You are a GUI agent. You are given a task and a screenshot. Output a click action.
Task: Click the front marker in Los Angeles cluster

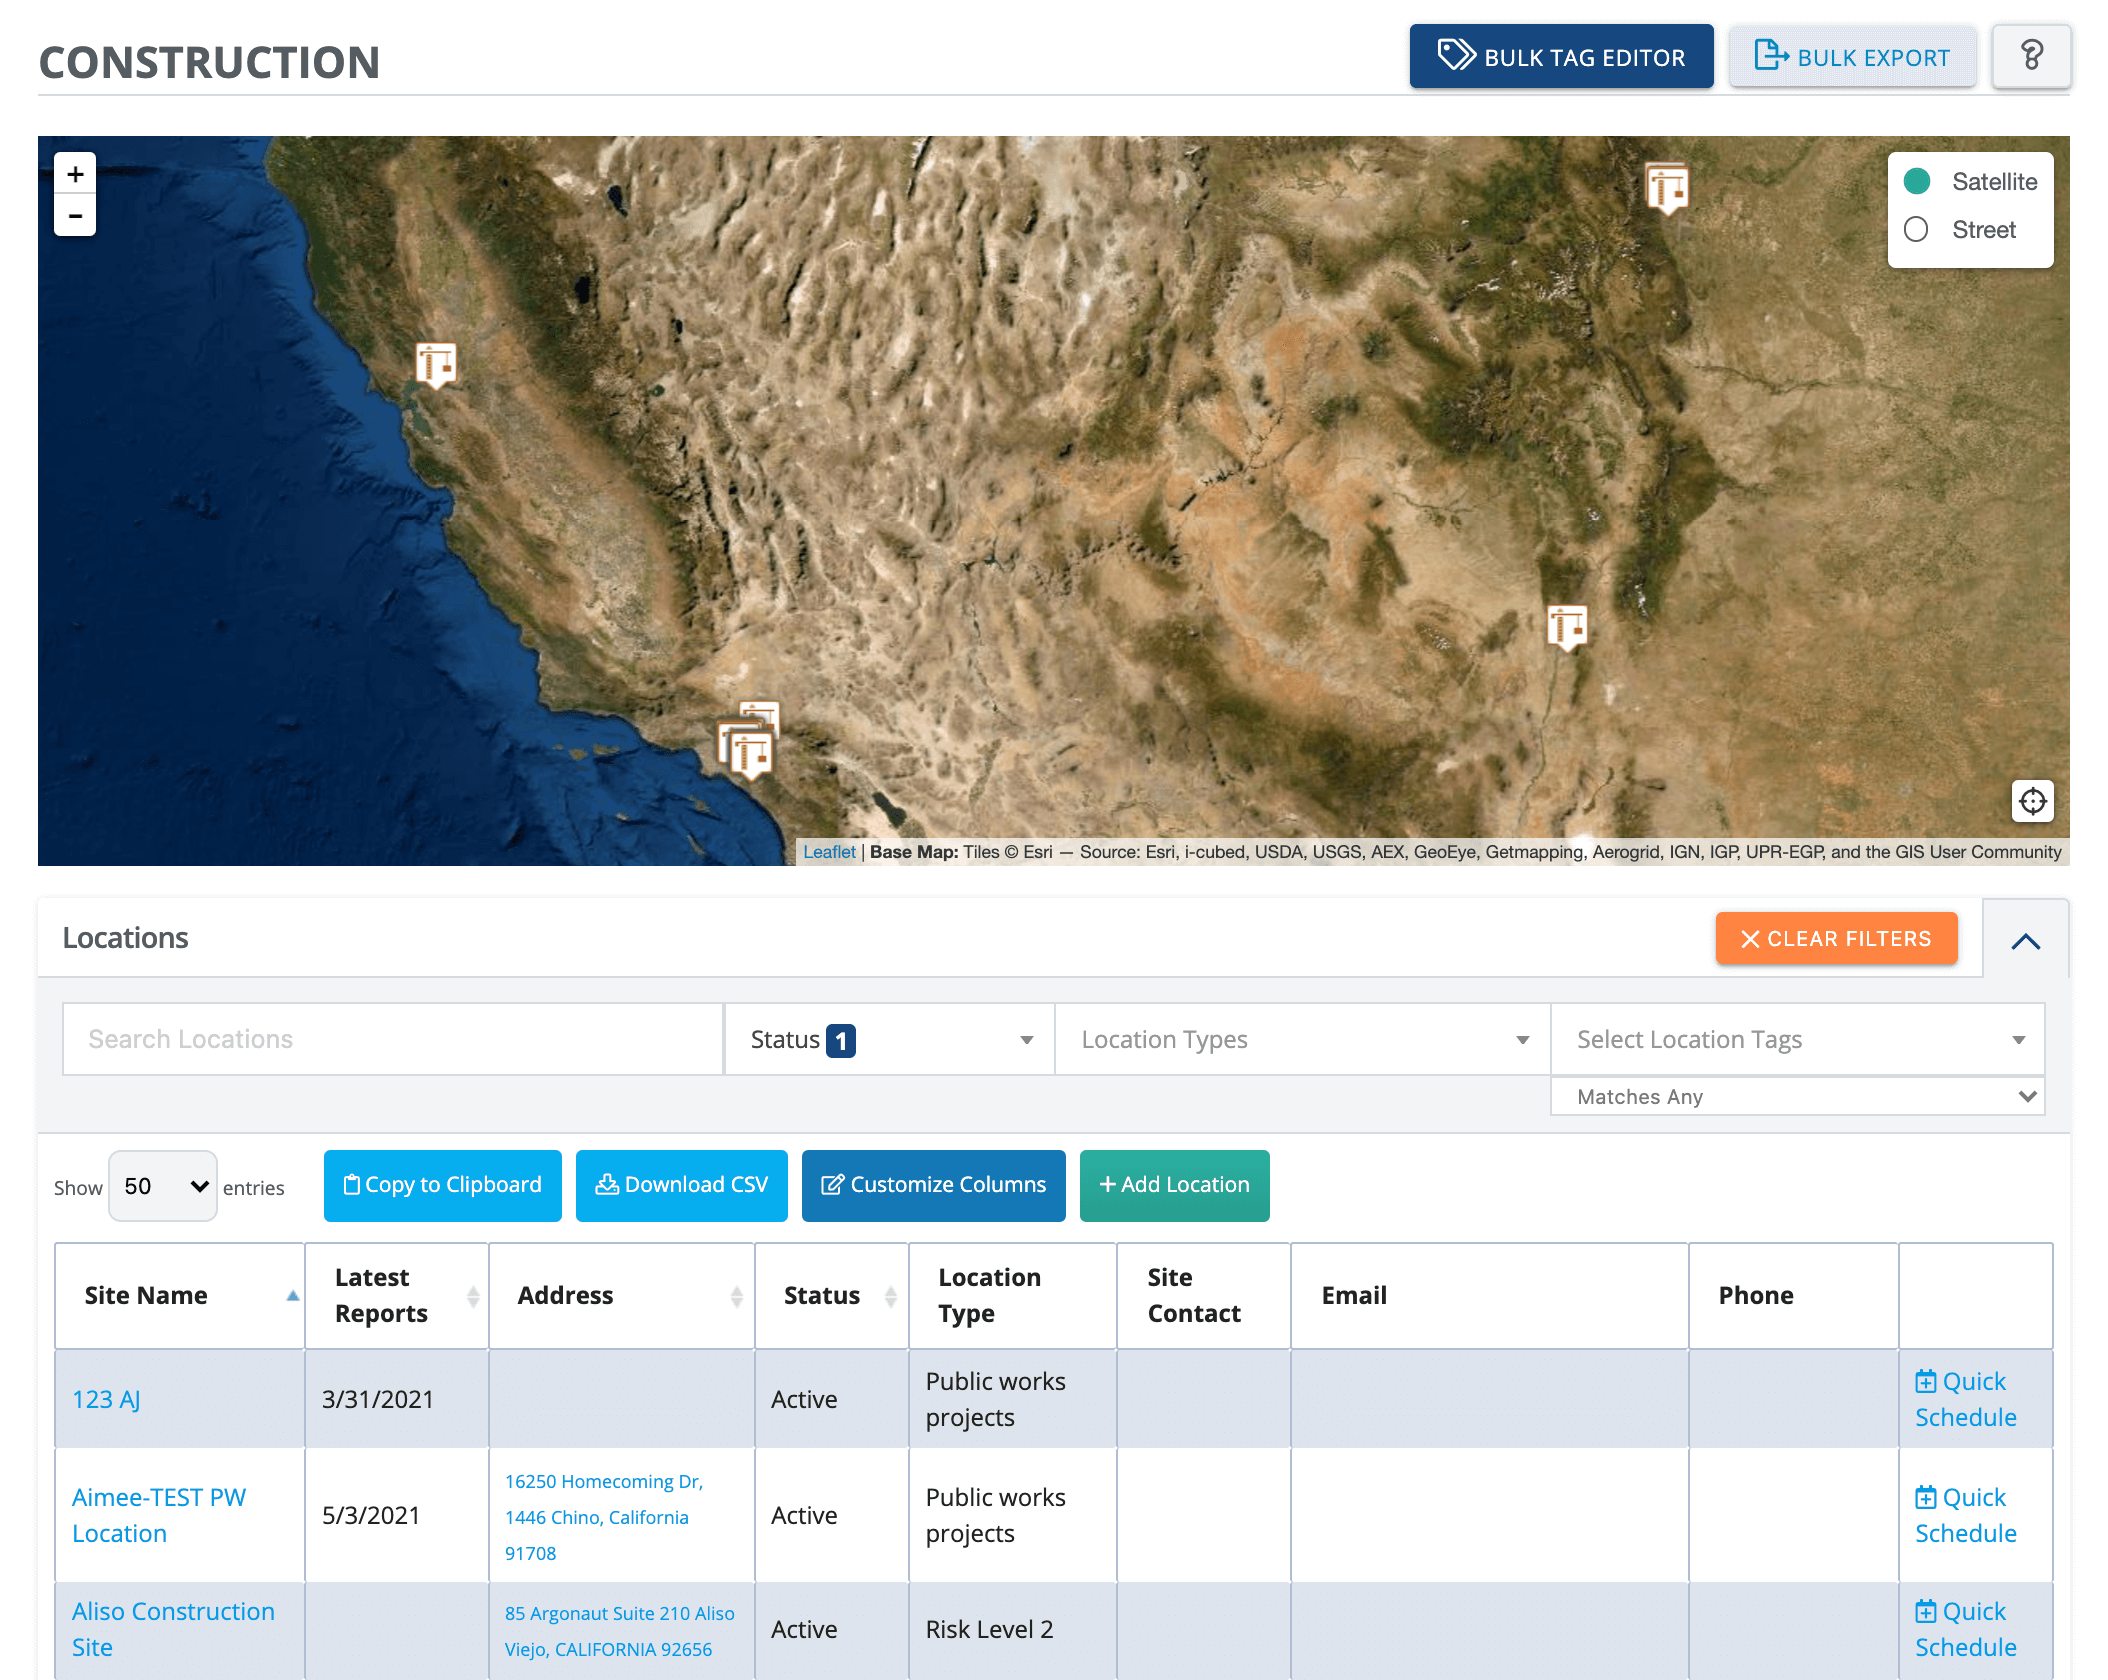point(751,755)
